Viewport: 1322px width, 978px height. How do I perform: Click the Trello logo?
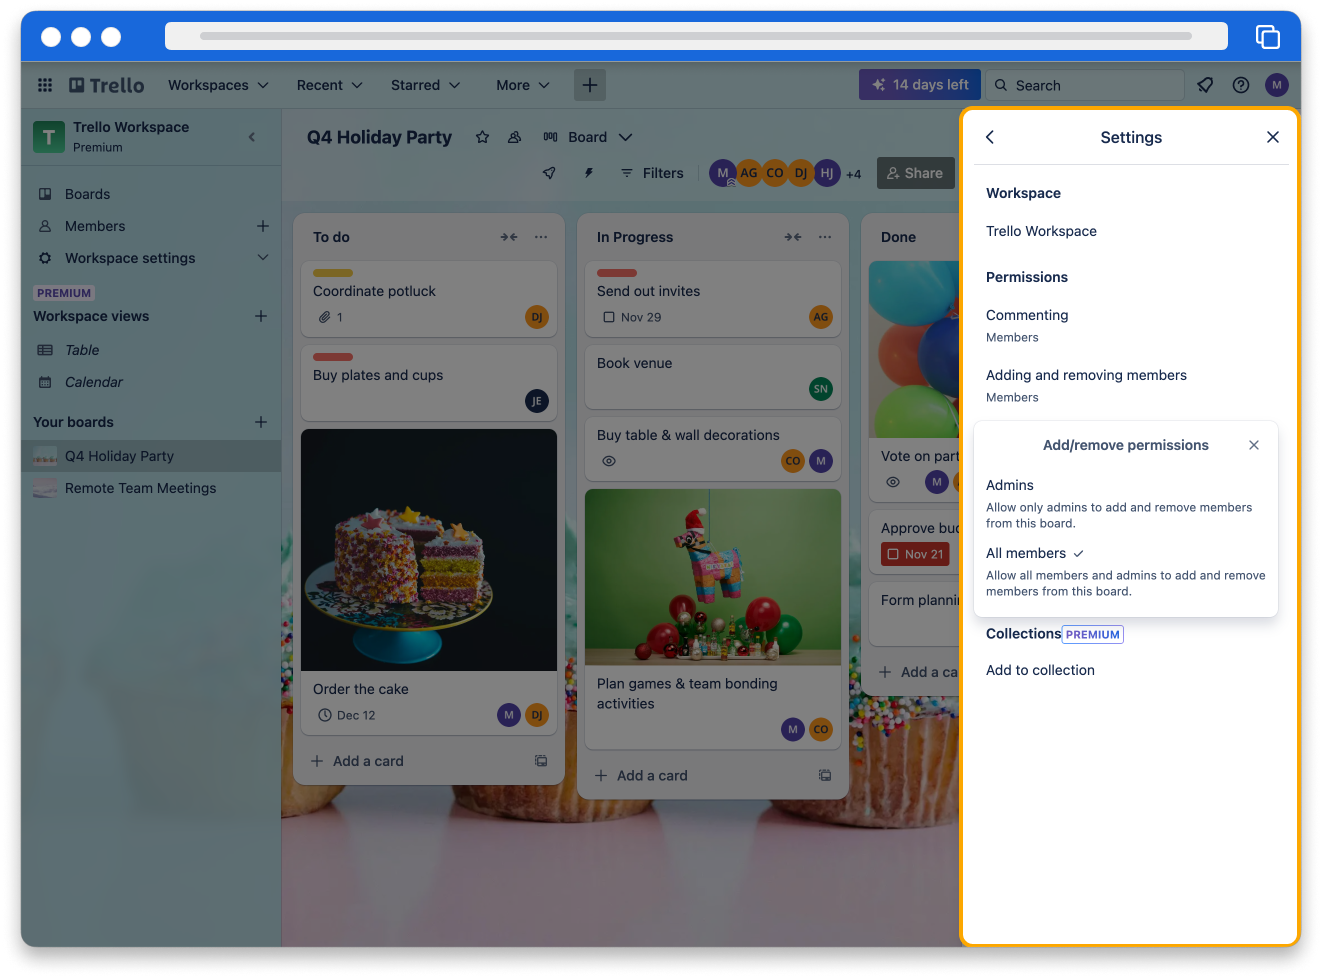107,85
